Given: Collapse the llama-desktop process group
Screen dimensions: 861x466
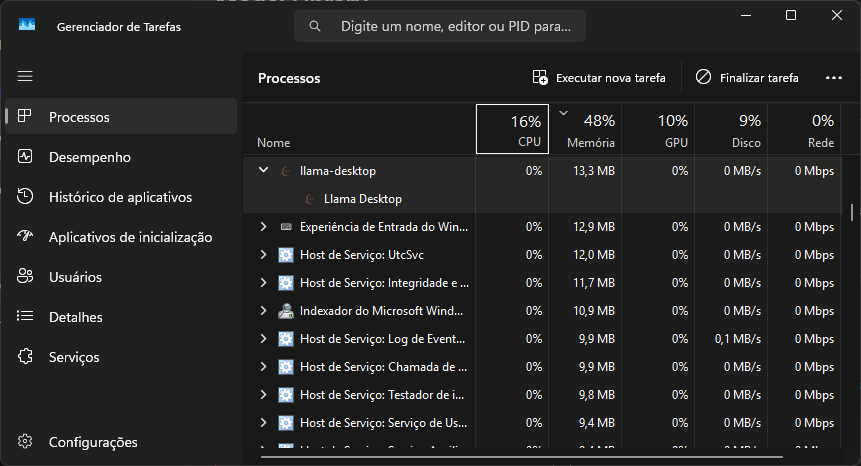Looking at the screenshot, I should coord(264,170).
